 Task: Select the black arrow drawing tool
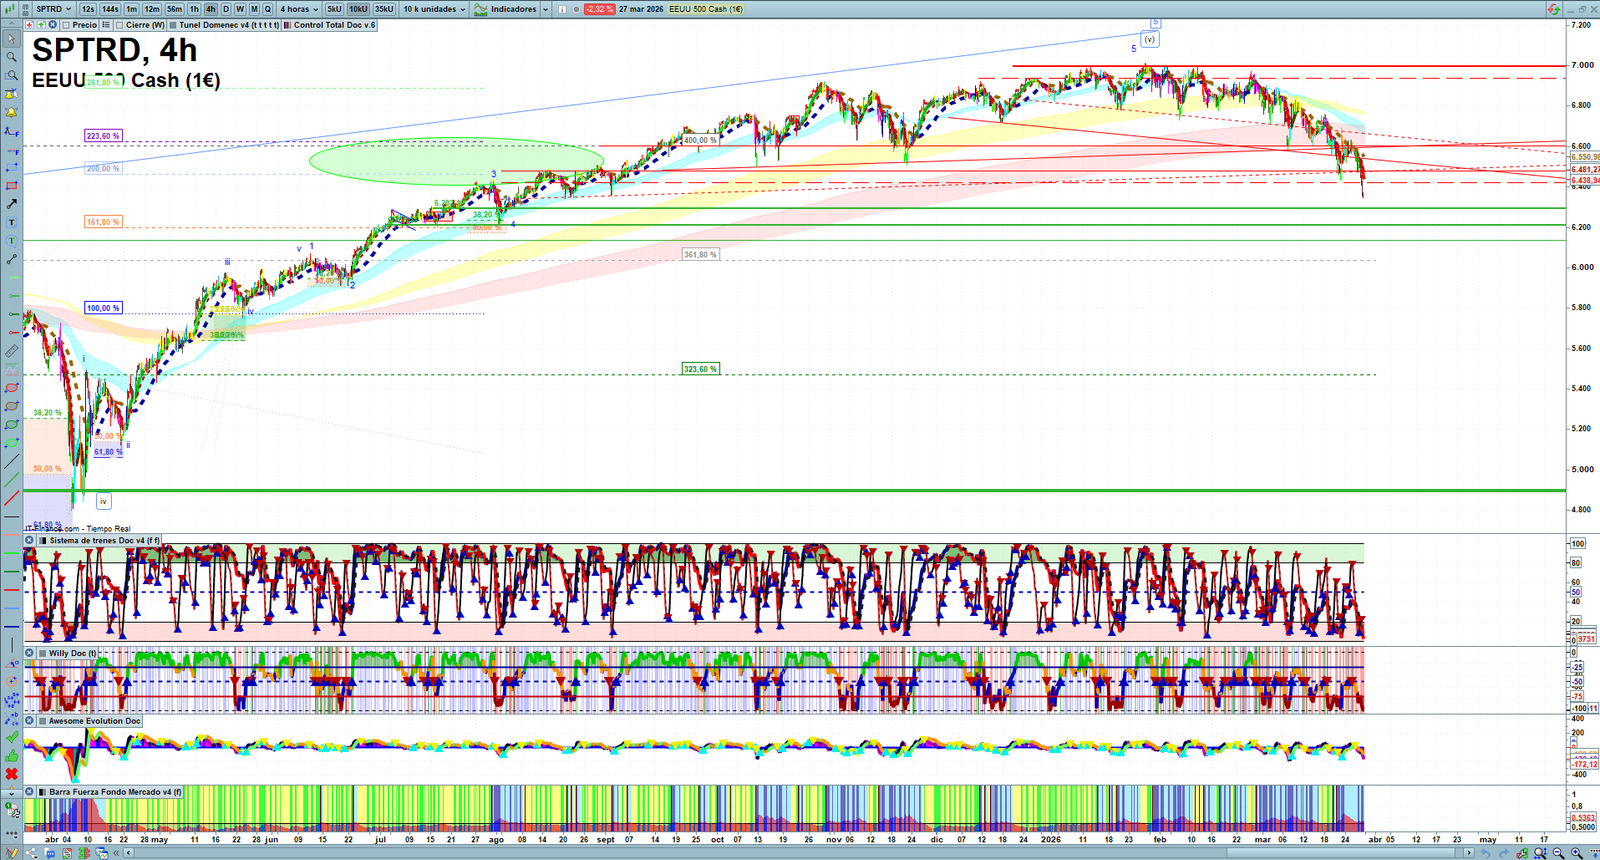(11, 204)
